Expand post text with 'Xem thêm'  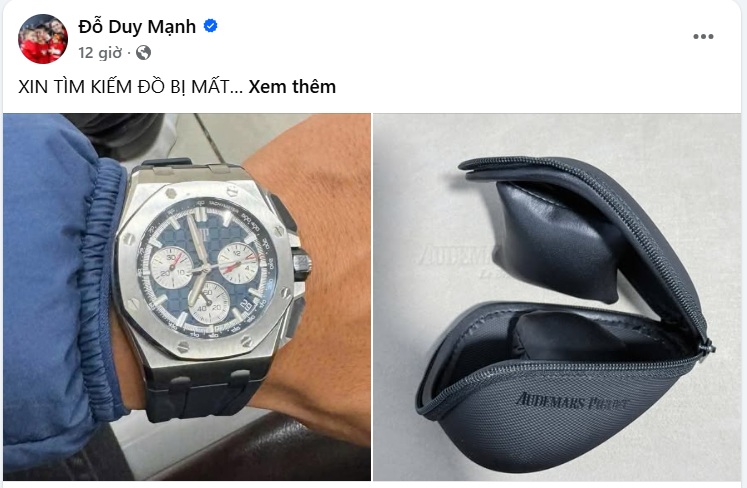pos(292,87)
